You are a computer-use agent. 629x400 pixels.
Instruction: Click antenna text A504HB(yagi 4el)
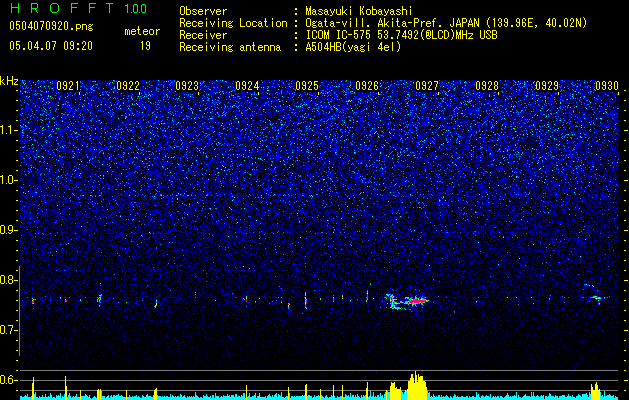pyautogui.click(x=353, y=47)
